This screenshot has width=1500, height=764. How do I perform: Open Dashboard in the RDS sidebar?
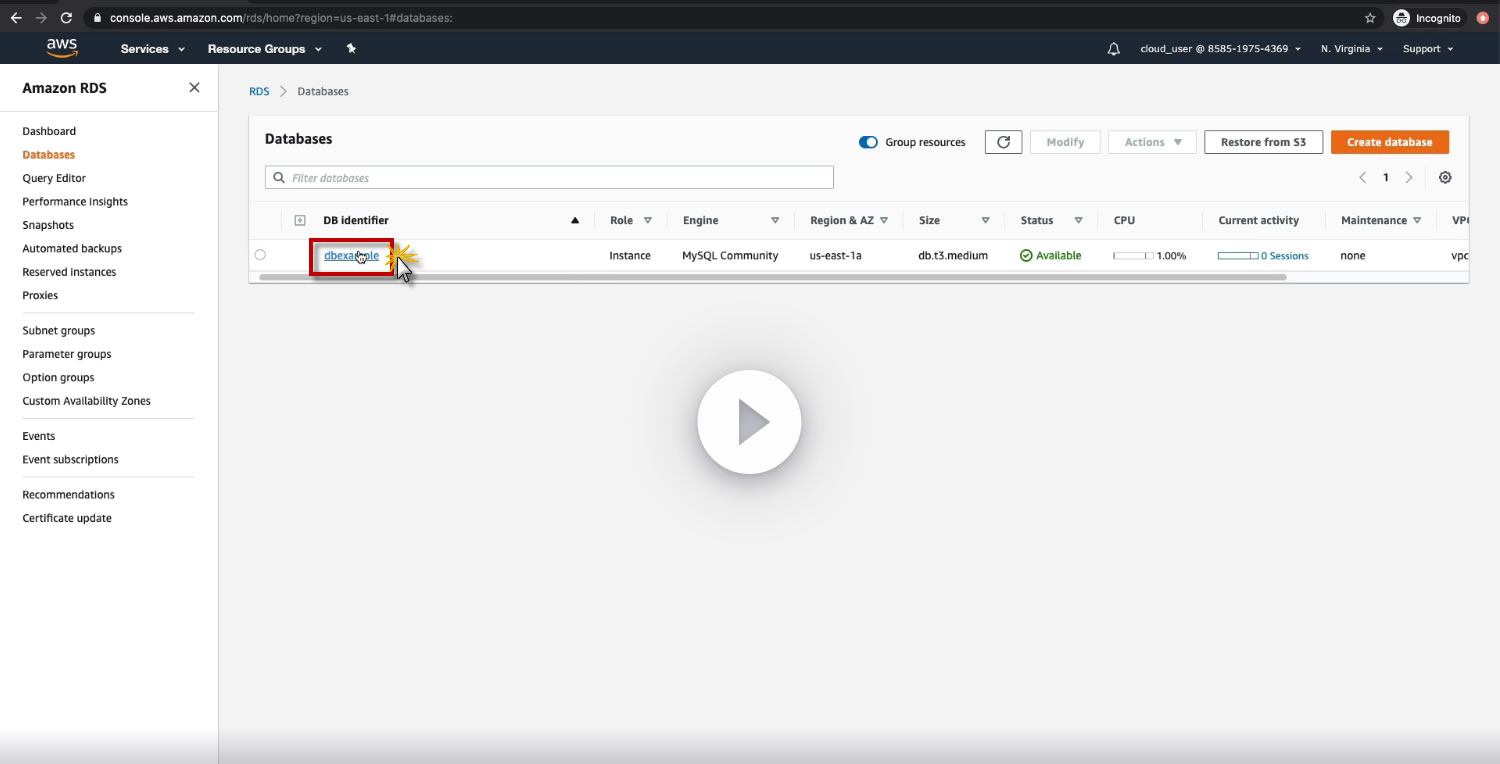(49, 131)
